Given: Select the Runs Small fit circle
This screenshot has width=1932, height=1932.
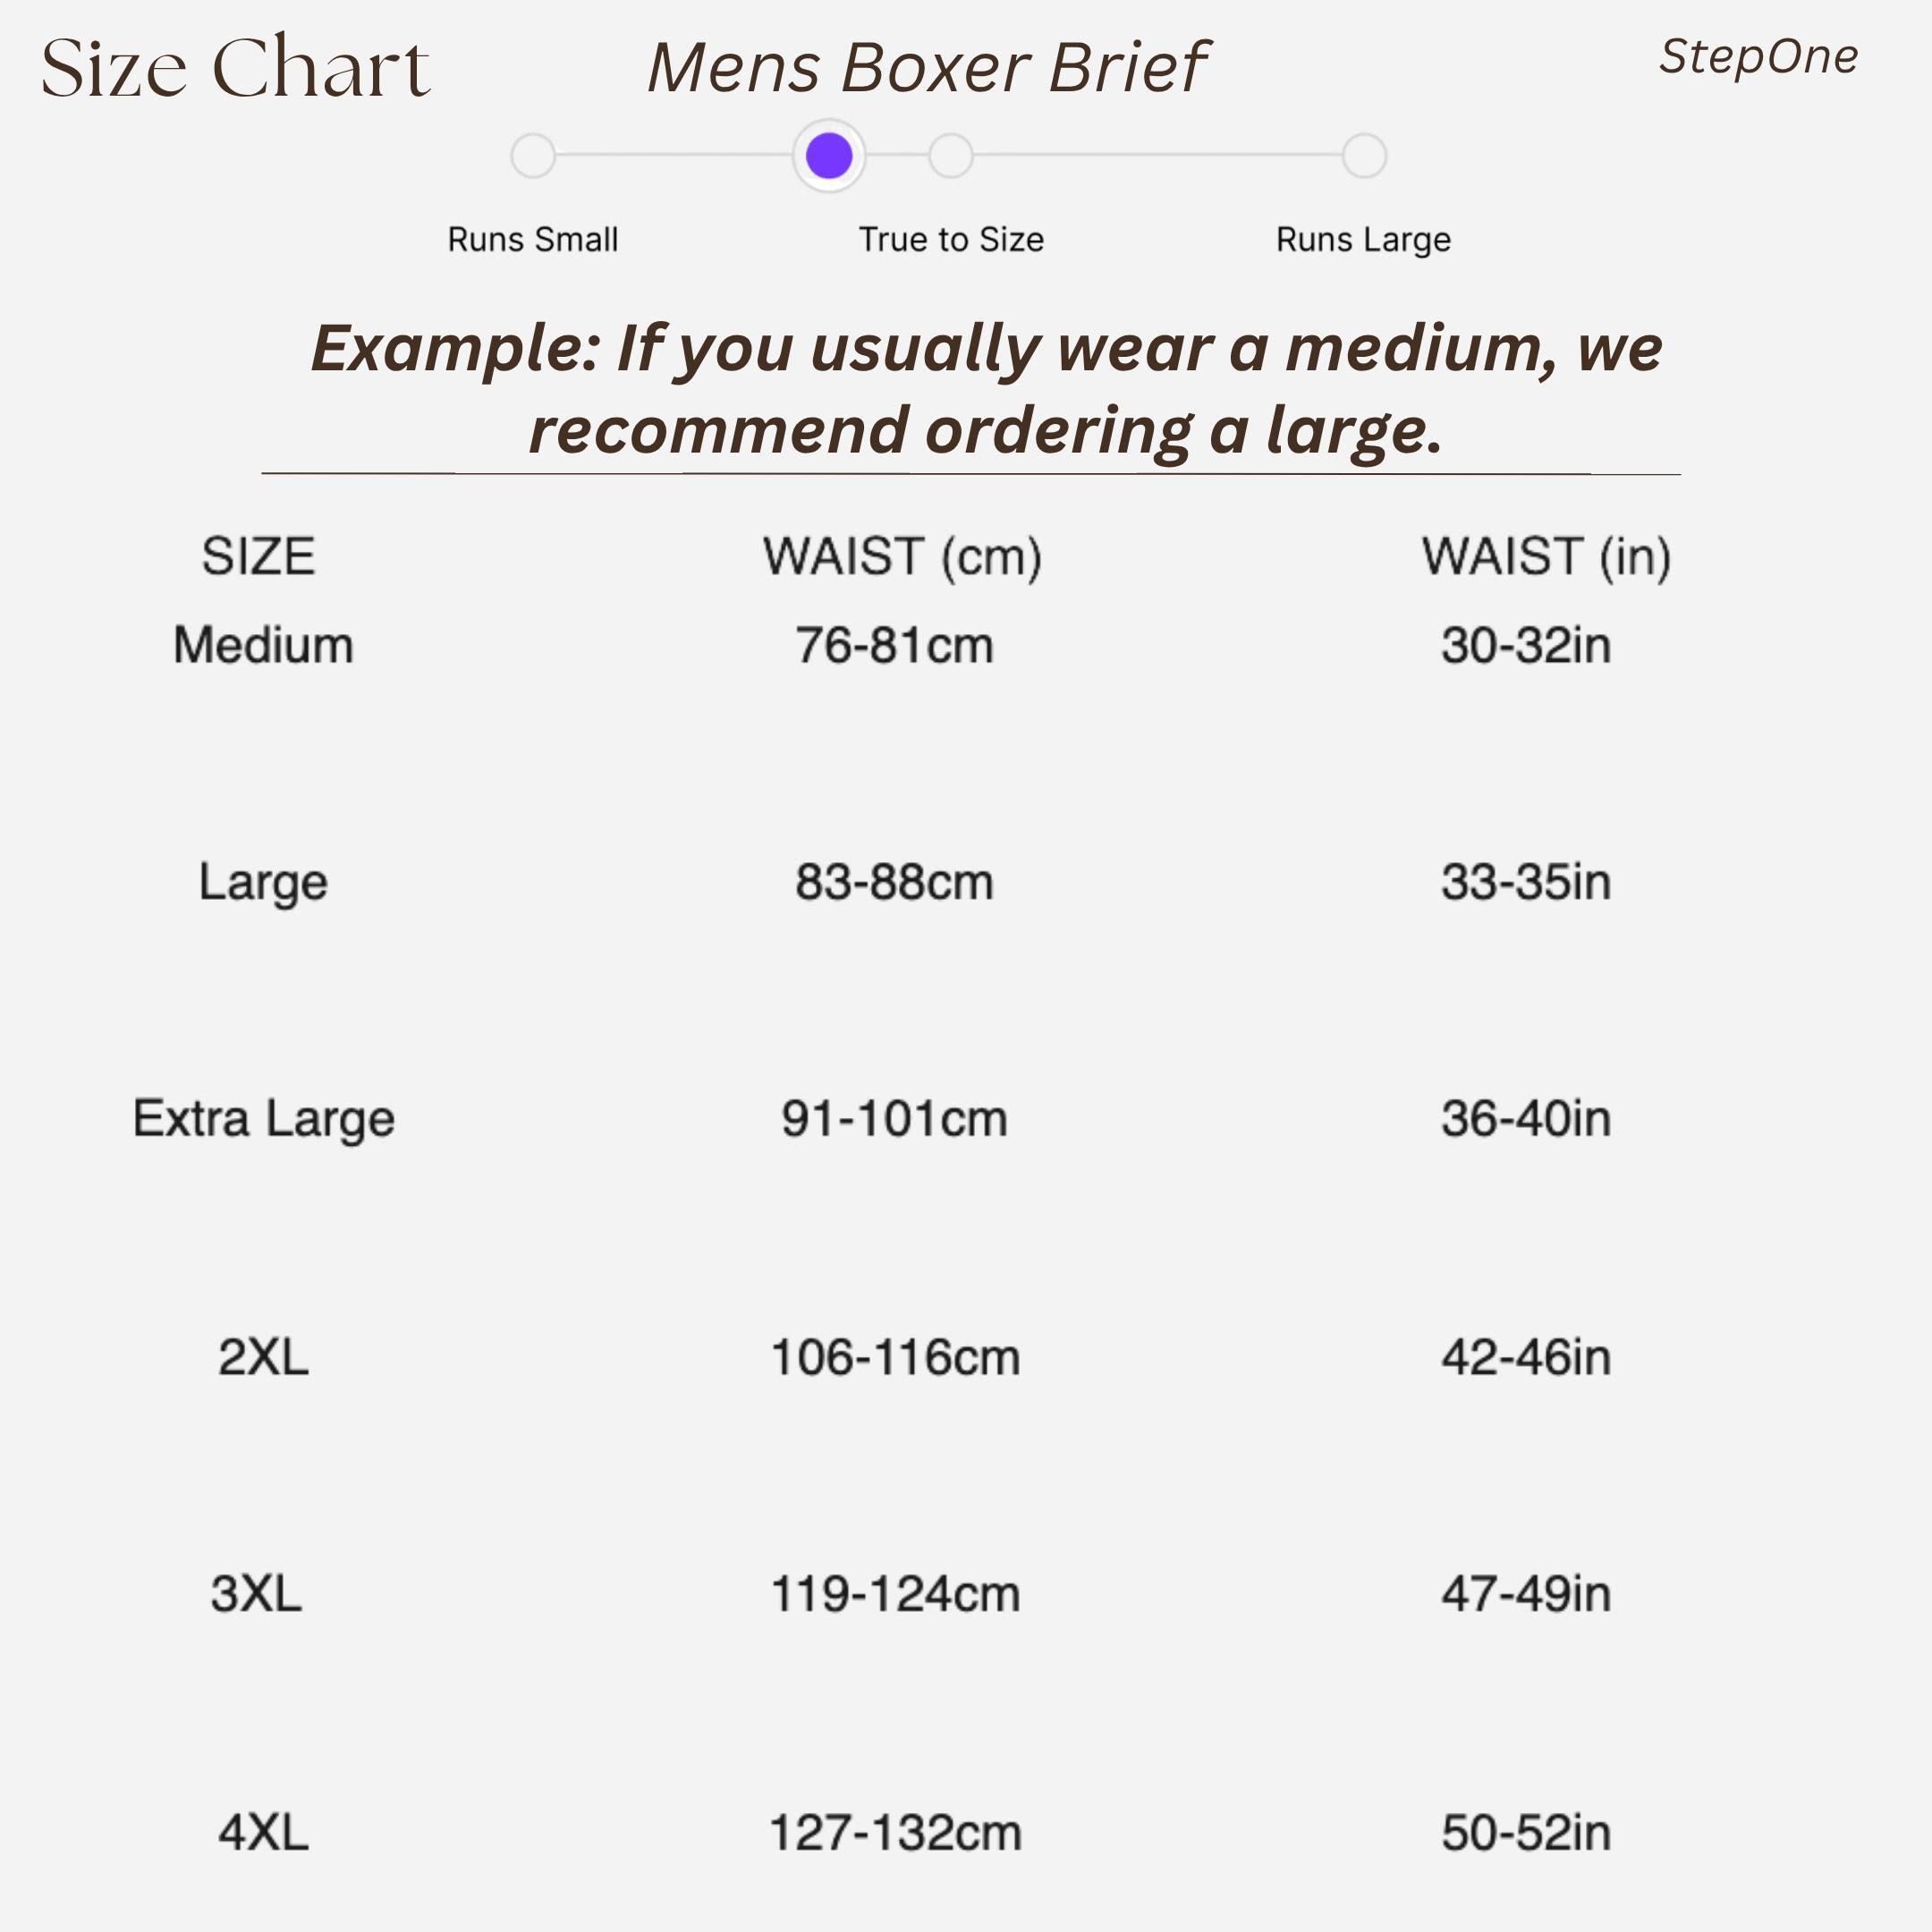Looking at the screenshot, I should [533, 156].
